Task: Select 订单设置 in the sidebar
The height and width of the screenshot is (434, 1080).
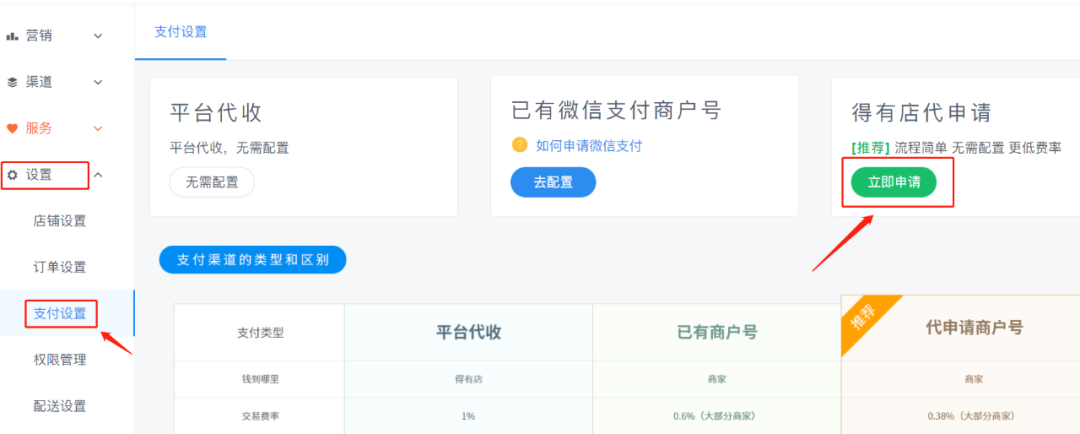Action: [60, 267]
